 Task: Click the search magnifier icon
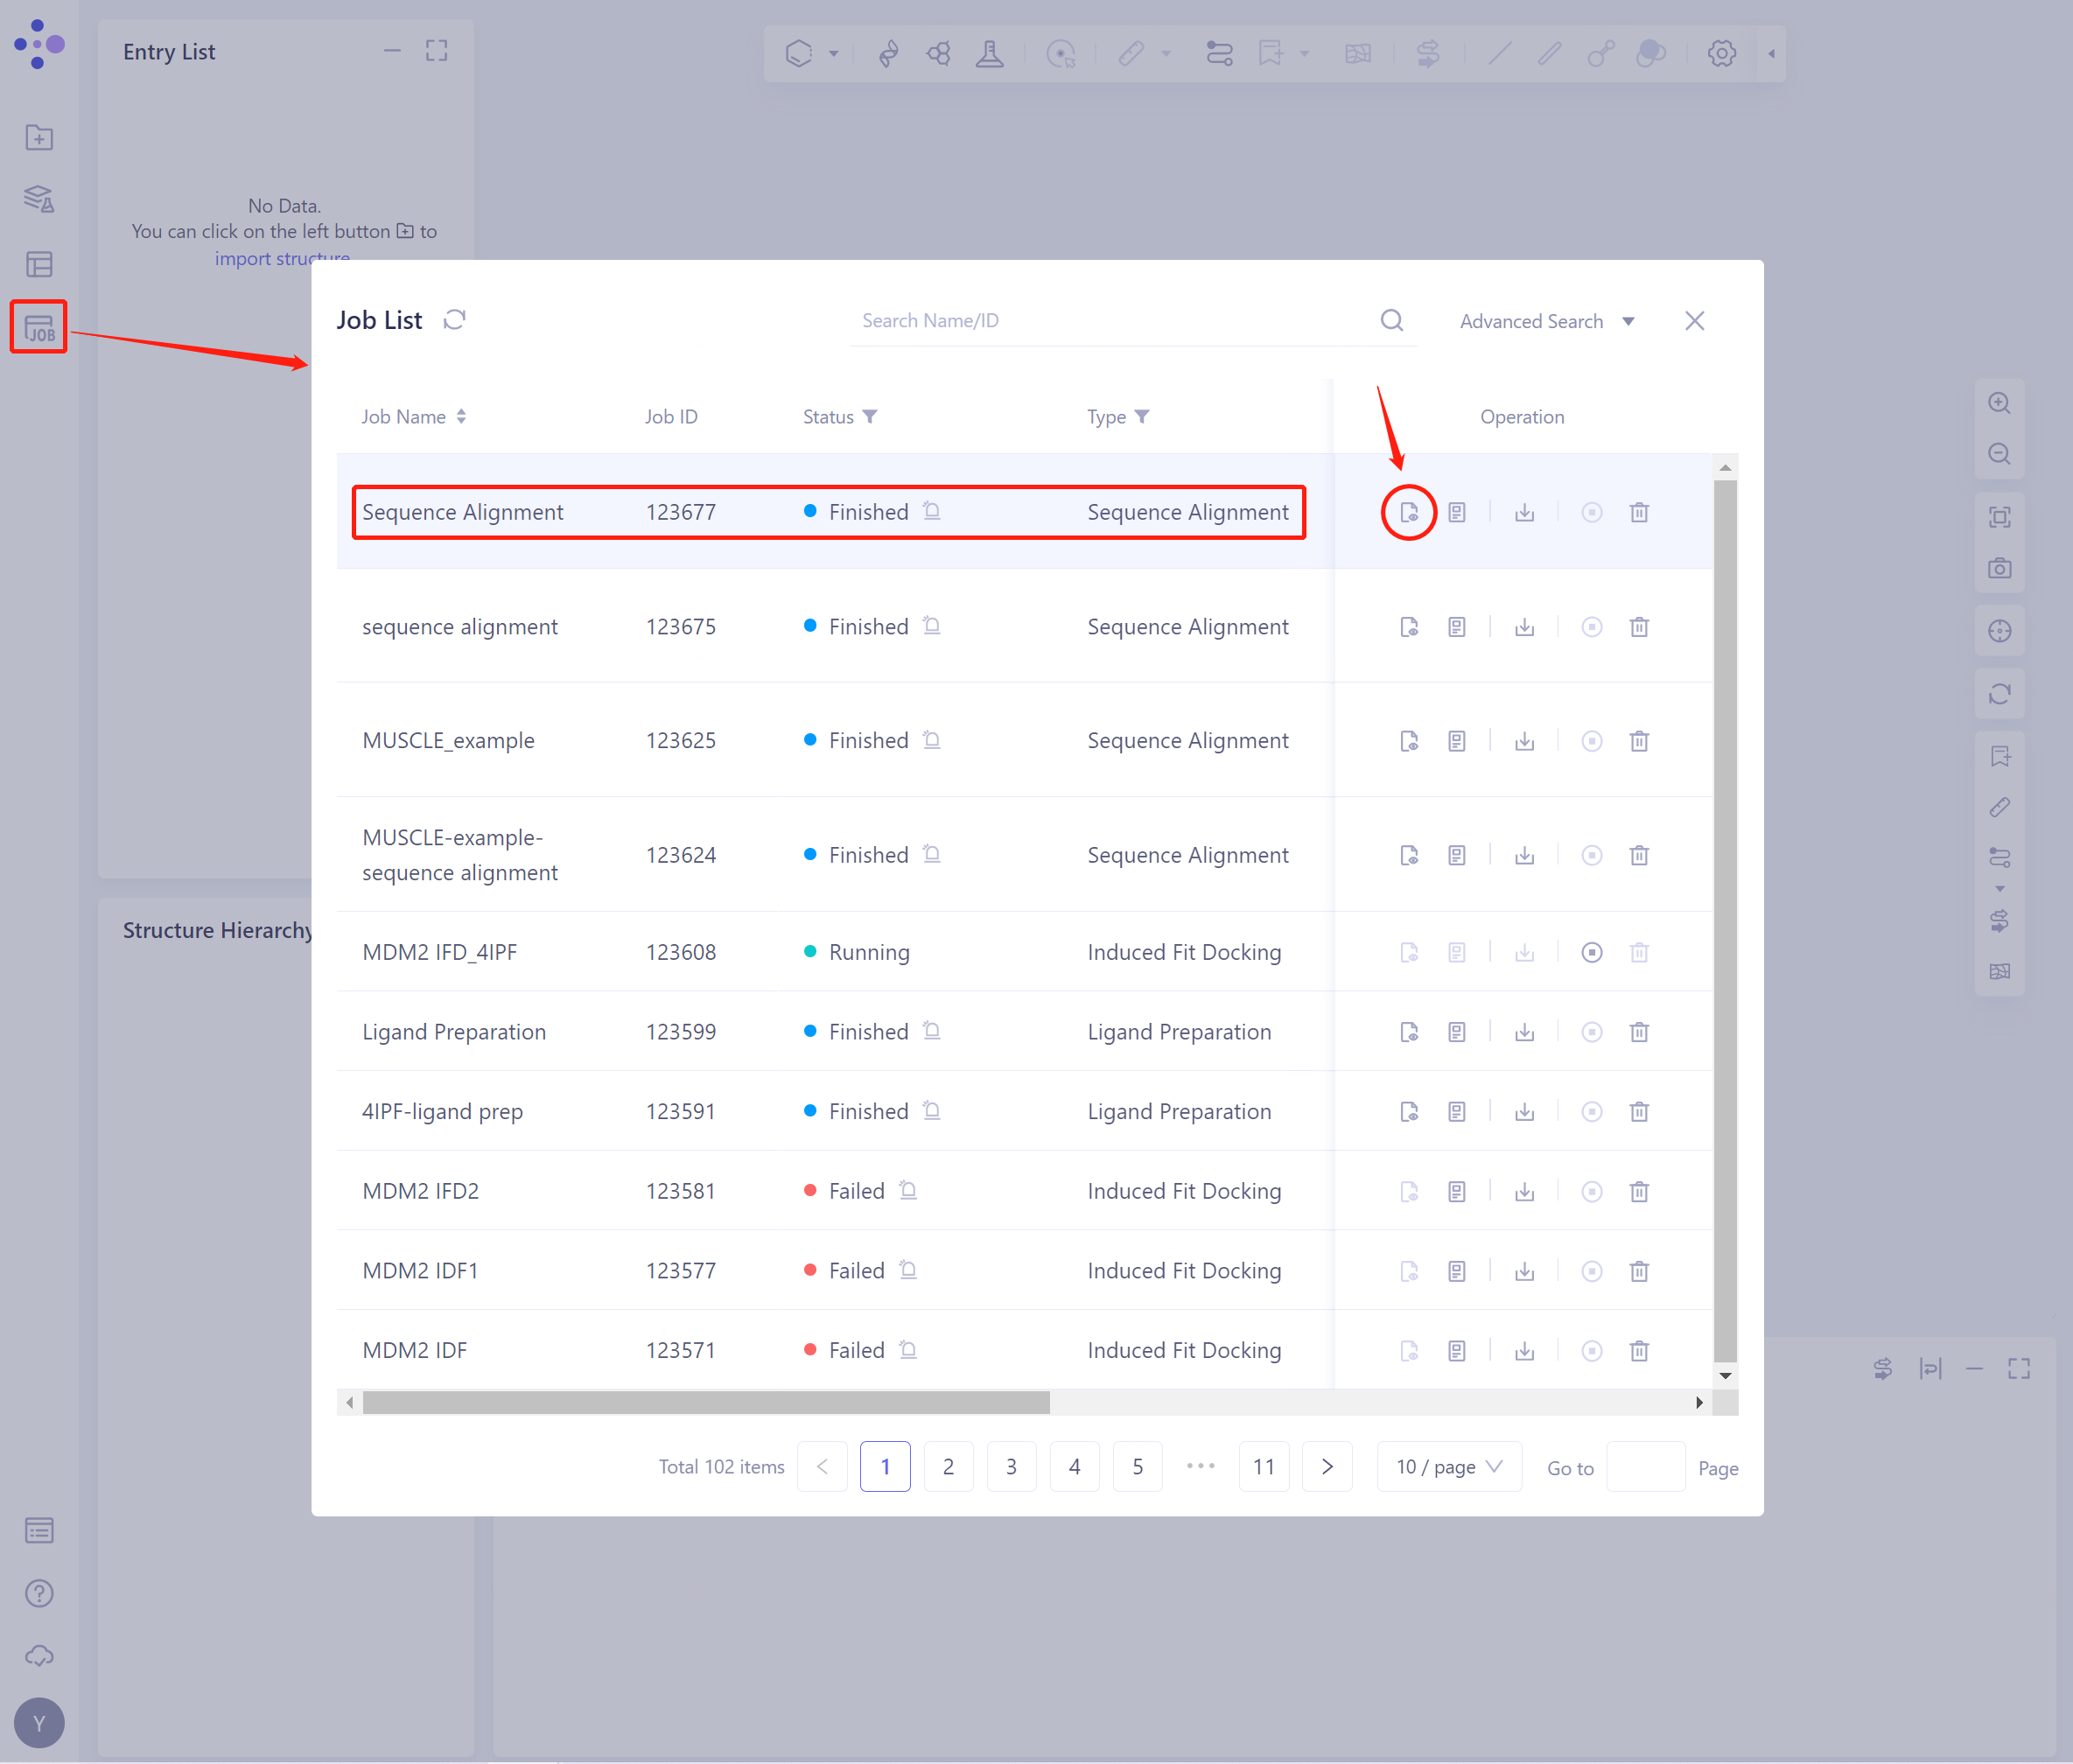click(x=1391, y=320)
